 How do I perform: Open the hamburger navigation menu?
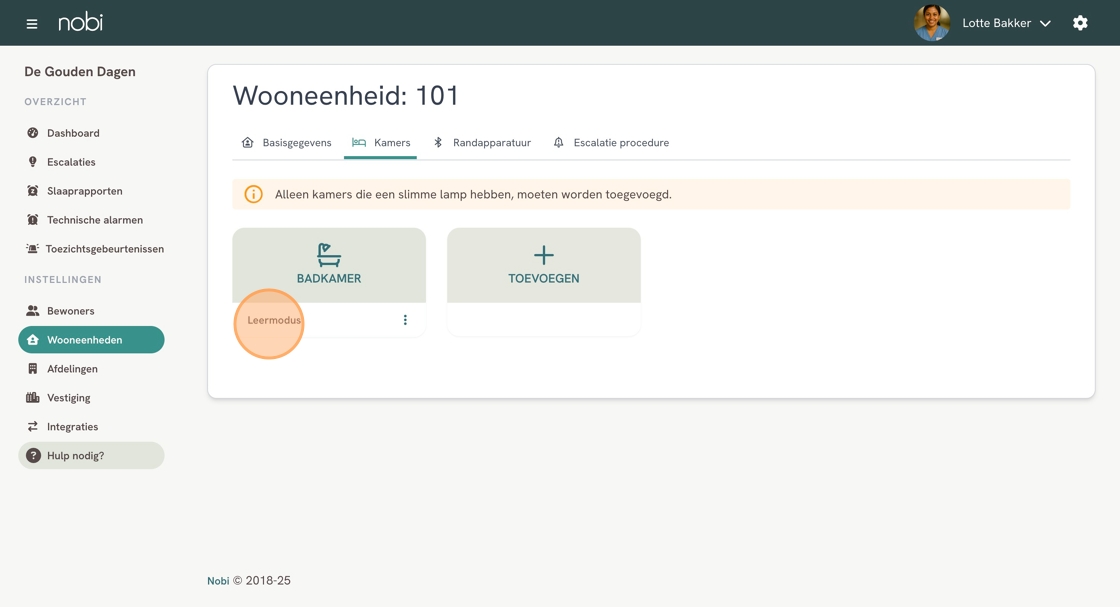pyautogui.click(x=32, y=23)
